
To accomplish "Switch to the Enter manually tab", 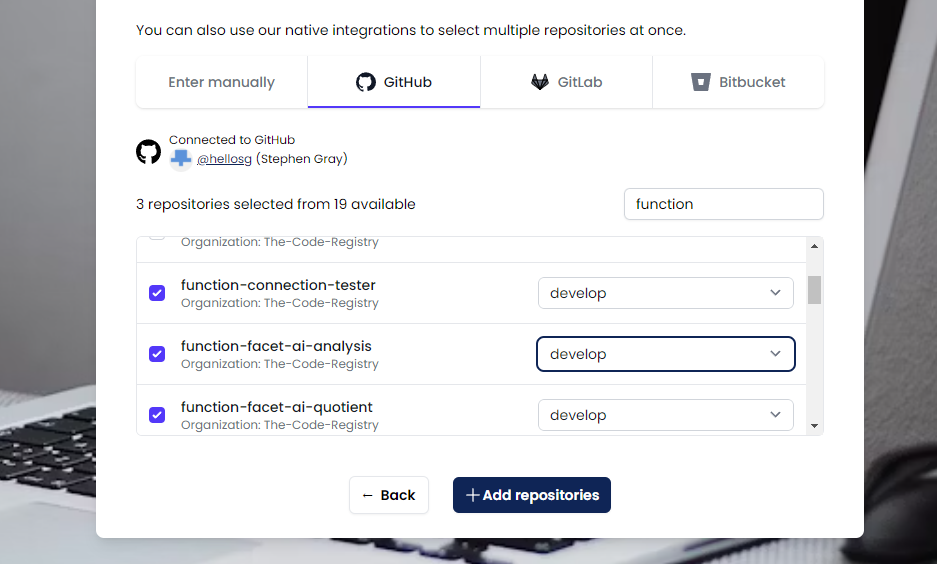I will 222,82.
